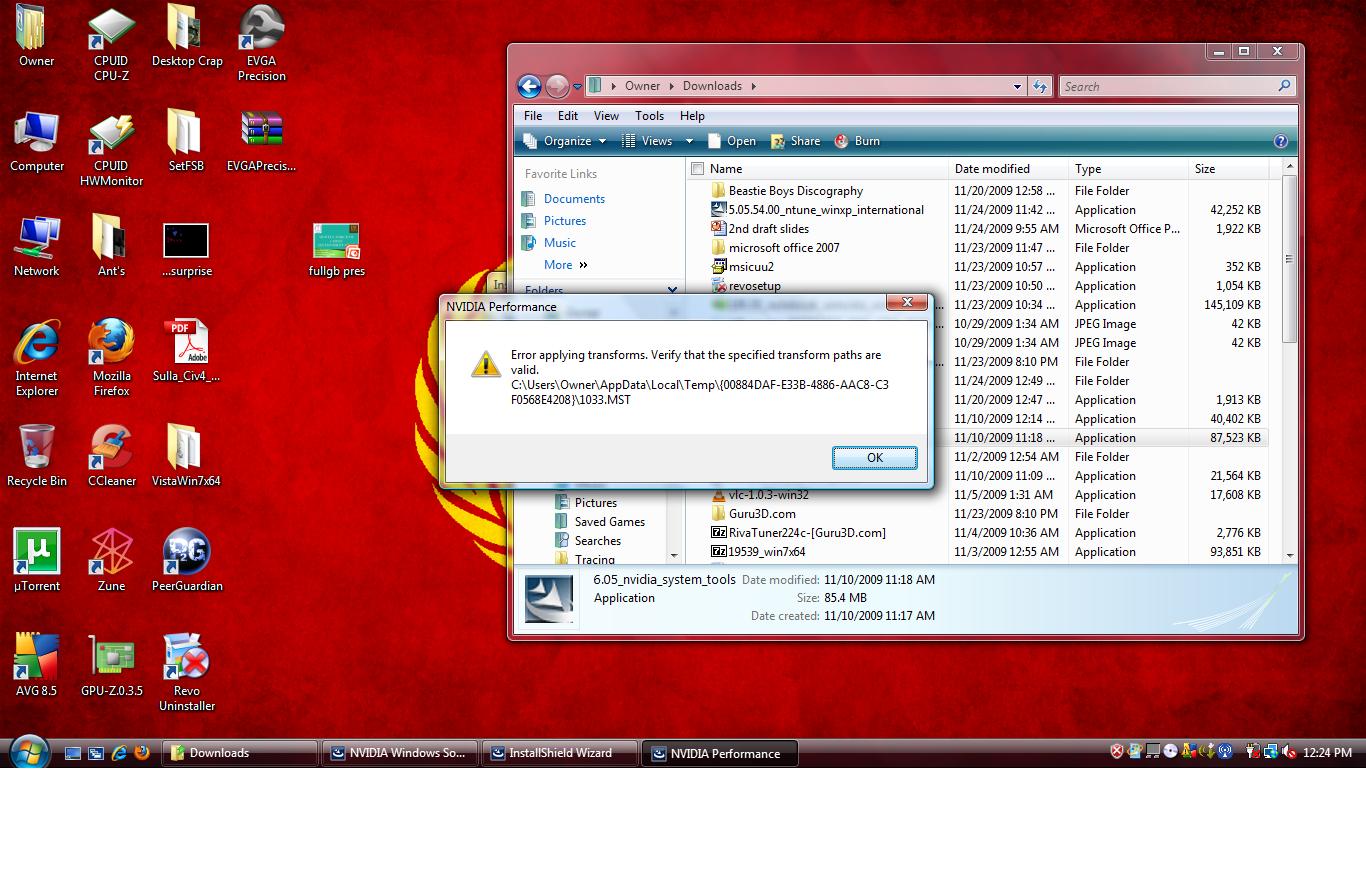Open the Recycle Bin icon
Image resolution: width=1366 pixels, height=882 pixels.
pyautogui.click(x=37, y=457)
